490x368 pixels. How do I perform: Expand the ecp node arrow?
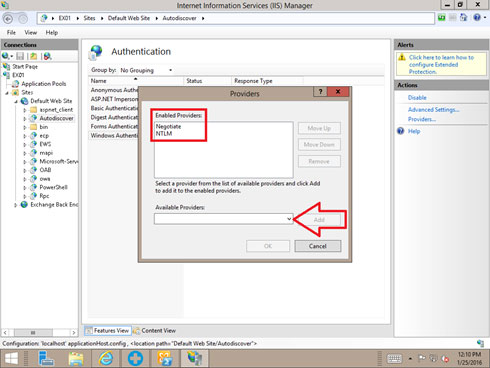pyautogui.click(x=25, y=136)
